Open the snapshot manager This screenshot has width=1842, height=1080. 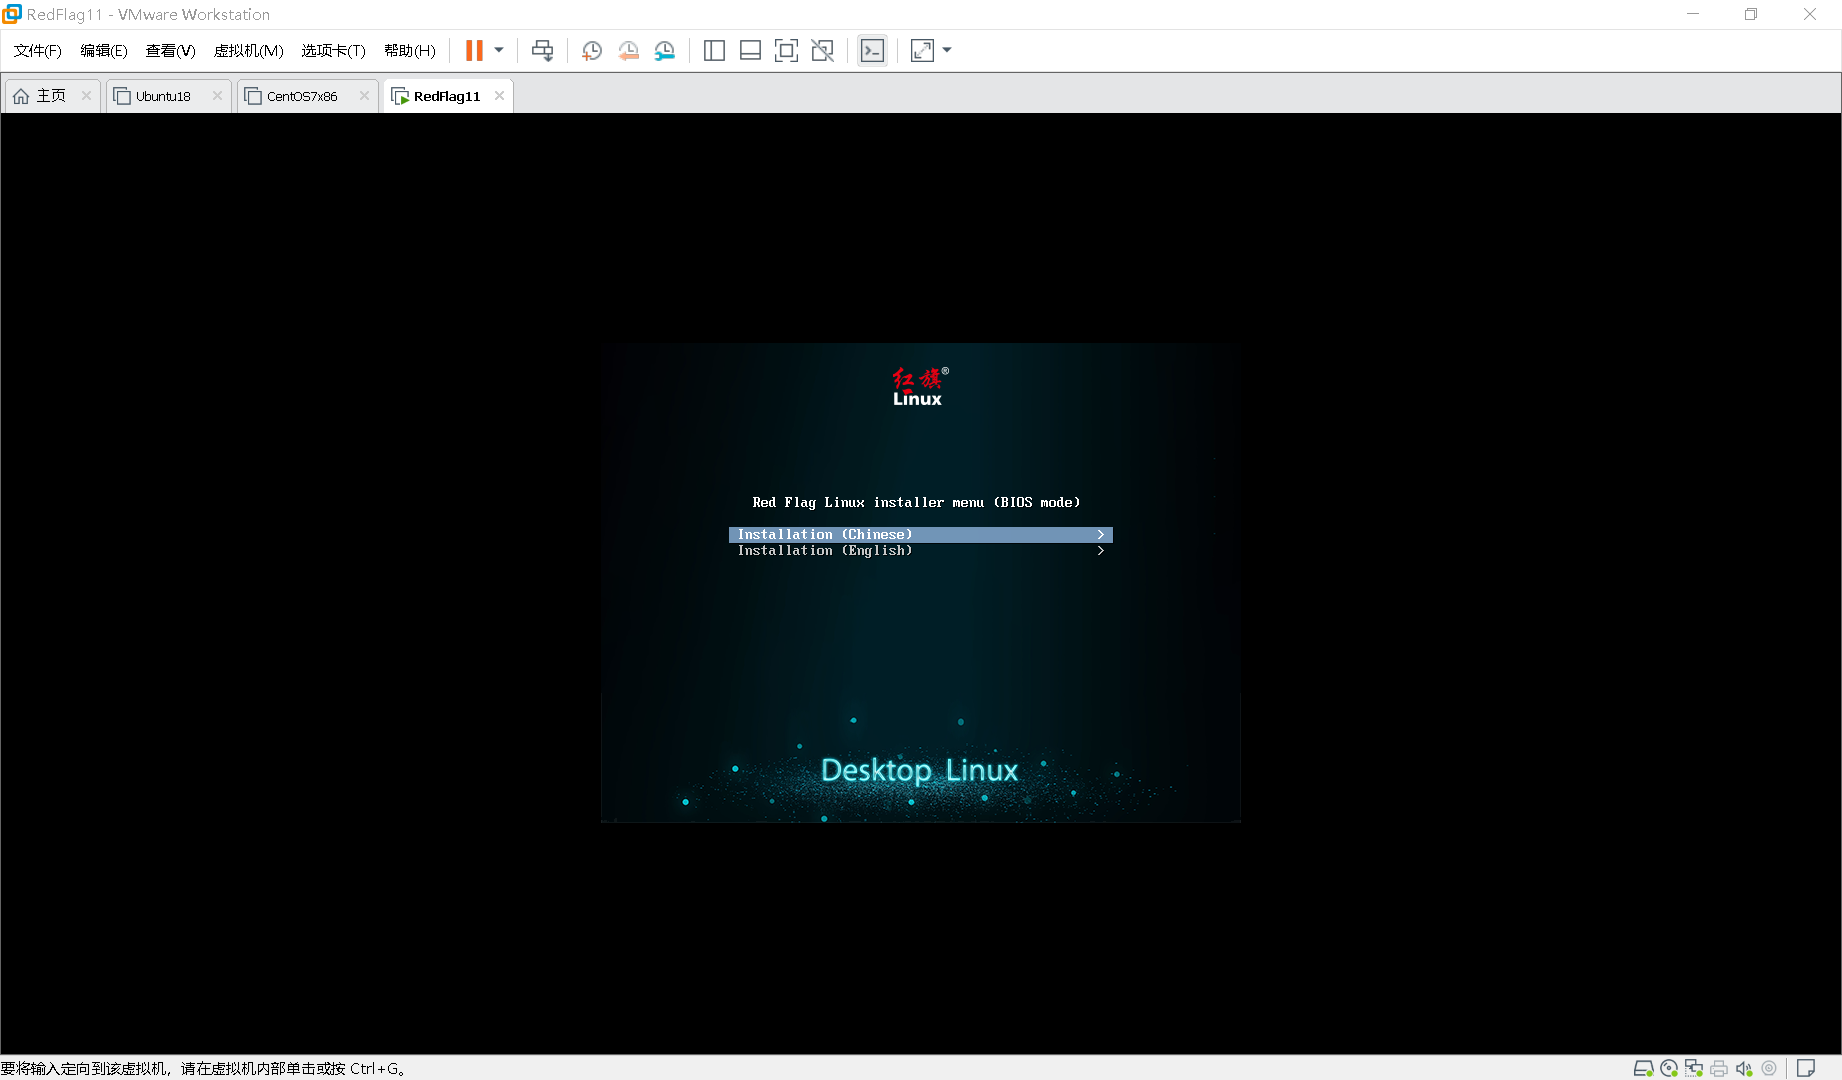665,51
